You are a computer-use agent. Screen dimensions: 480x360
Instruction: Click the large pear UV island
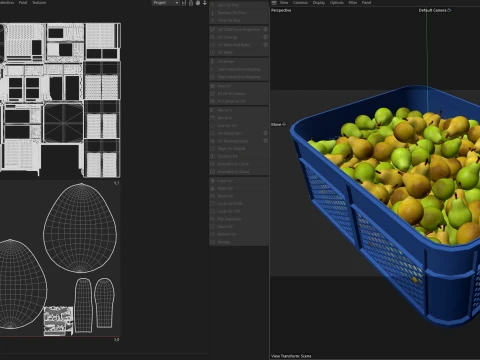[x=80, y=228]
